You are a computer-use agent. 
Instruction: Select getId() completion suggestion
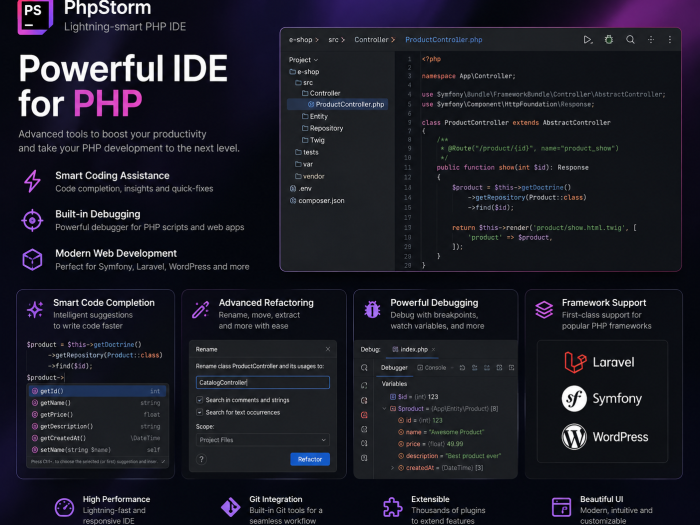[97, 391]
